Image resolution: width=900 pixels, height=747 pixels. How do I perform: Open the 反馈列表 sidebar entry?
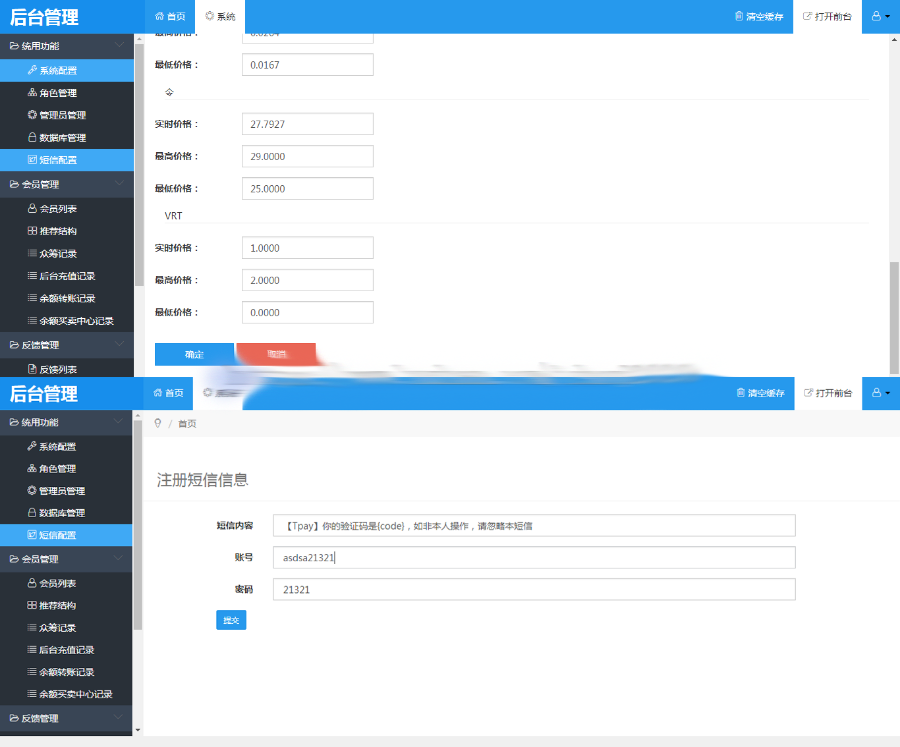click(x=67, y=369)
